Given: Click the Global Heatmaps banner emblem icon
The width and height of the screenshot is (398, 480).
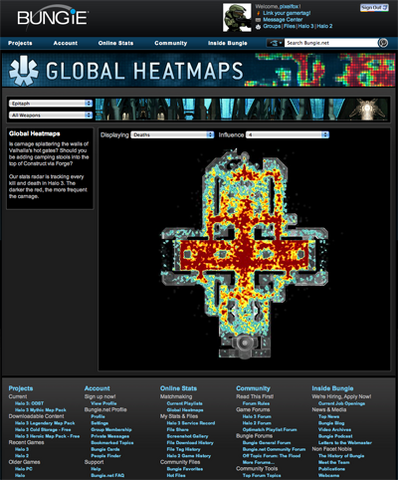Looking at the screenshot, I should tap(23, 71).
